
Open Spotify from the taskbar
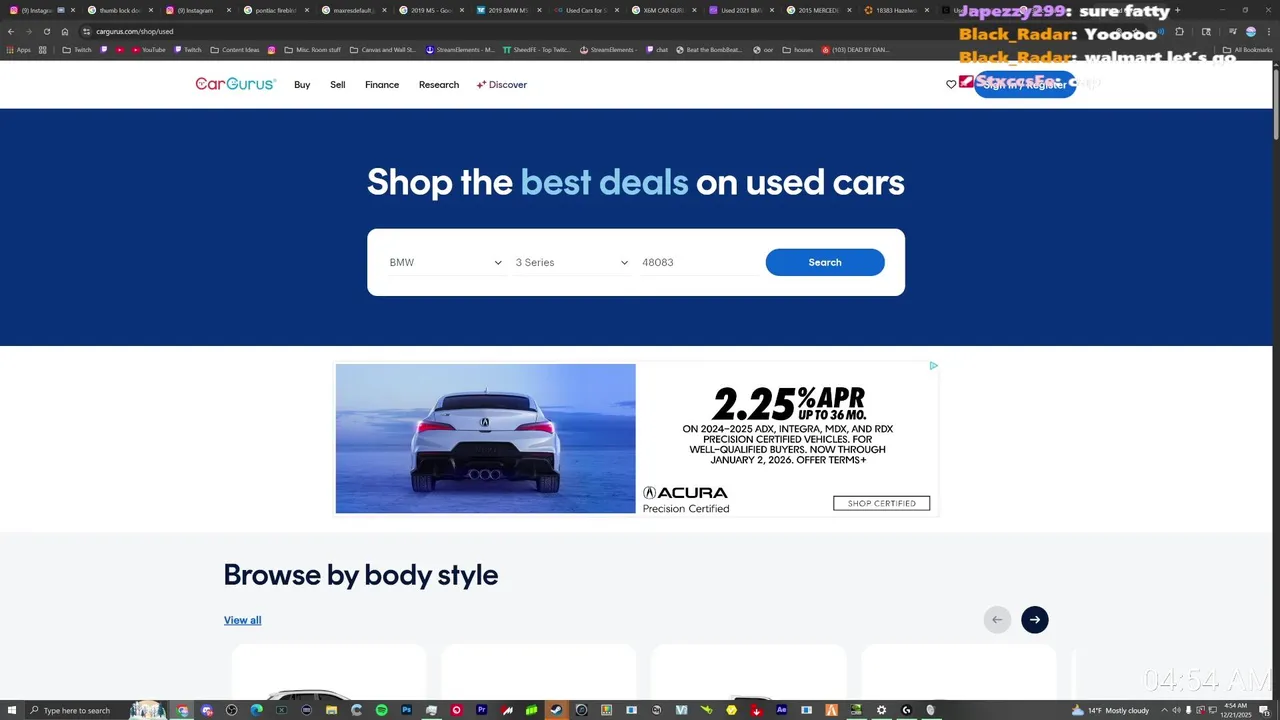click(381, 710)
